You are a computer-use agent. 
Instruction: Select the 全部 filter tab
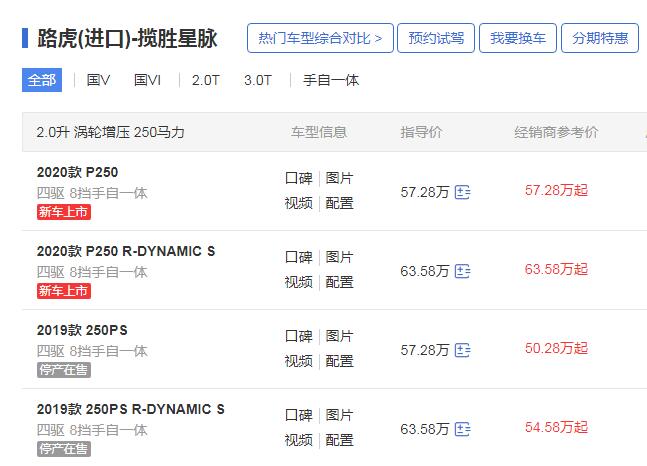[x=42, y=80]
